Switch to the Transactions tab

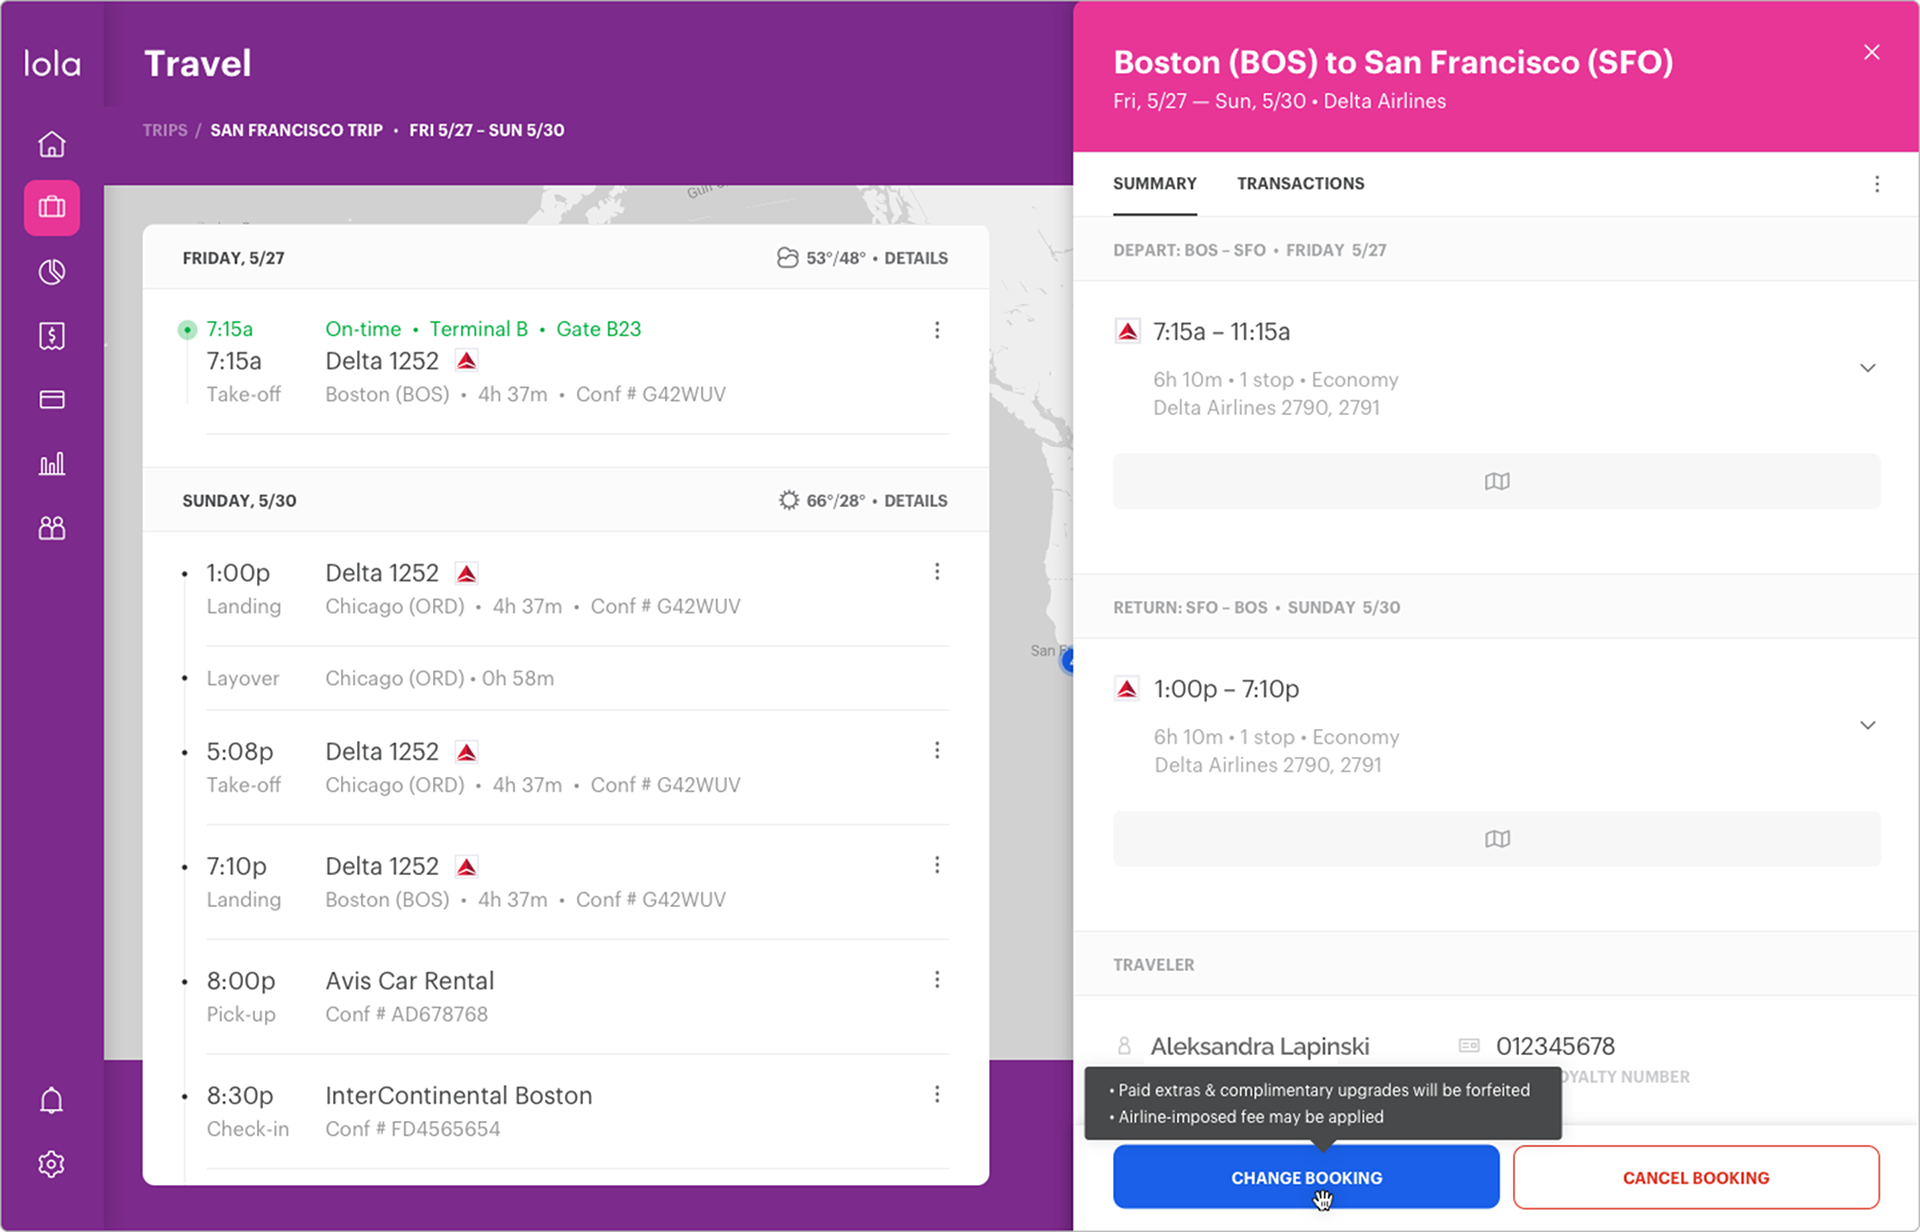1300,184
